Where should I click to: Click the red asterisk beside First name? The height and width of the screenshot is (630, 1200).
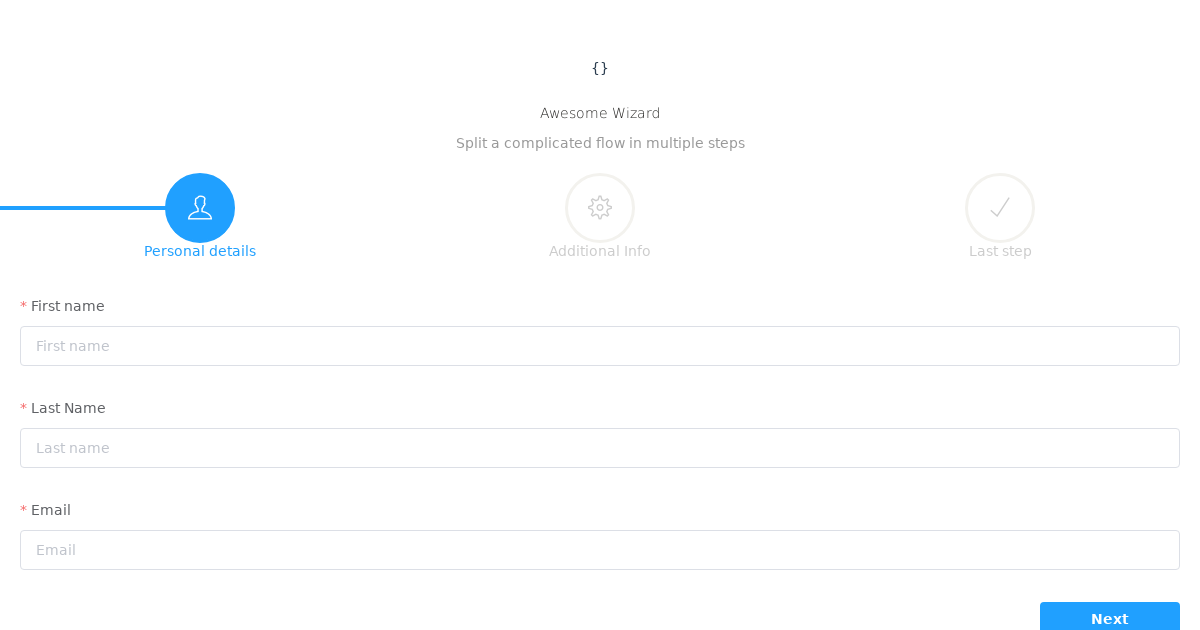point(23,306)
